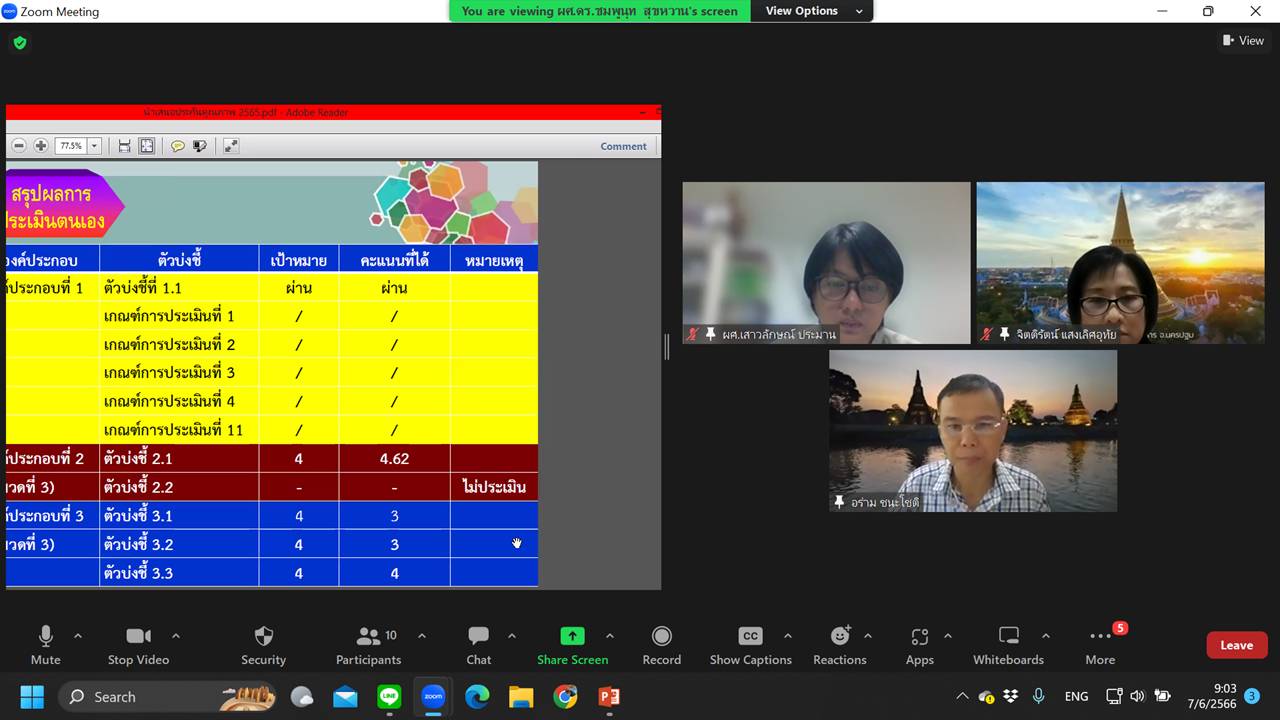Select ผศ.เสาวลักษณ์ ประมาน video tile

tap(826, 263)
